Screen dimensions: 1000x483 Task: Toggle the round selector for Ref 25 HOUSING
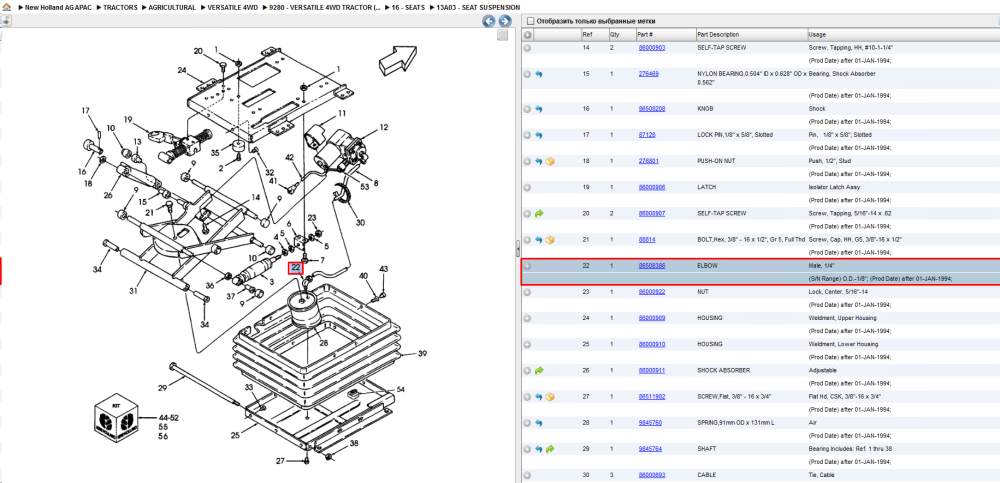pos(527,344)
